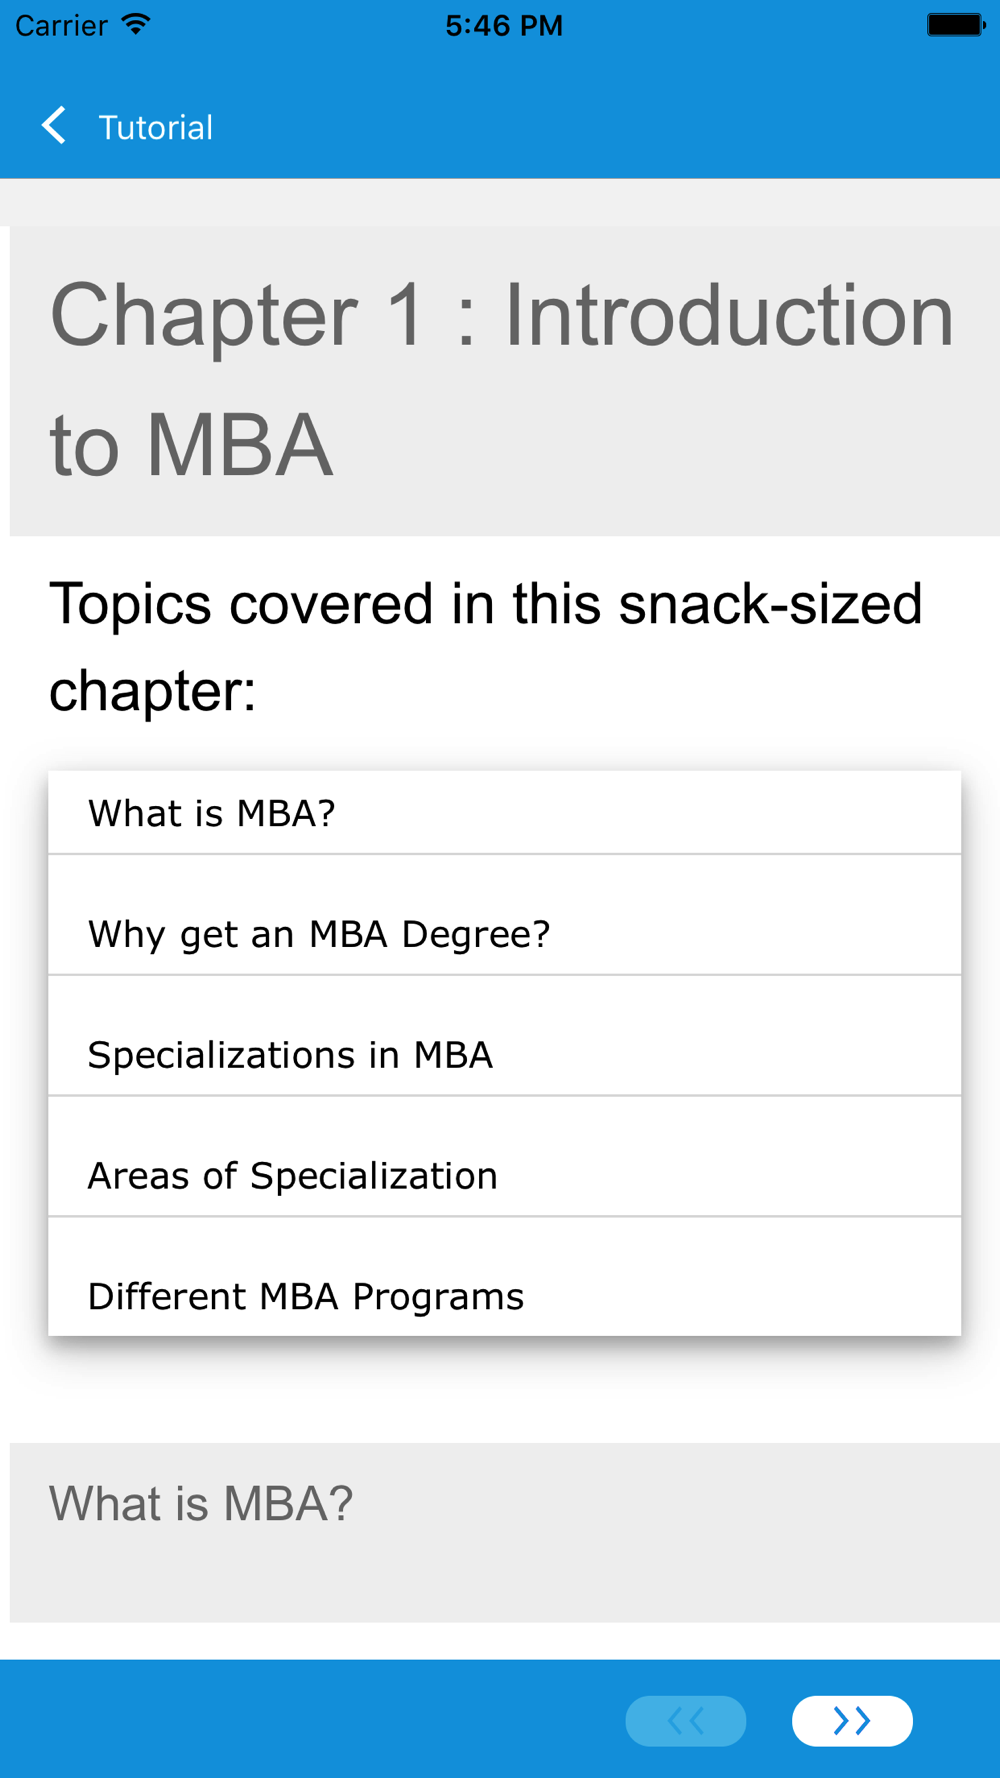Tap the word Introduction in the chapter title
The height and width of the screenshot is (1778, 1000).
(729, 315)
